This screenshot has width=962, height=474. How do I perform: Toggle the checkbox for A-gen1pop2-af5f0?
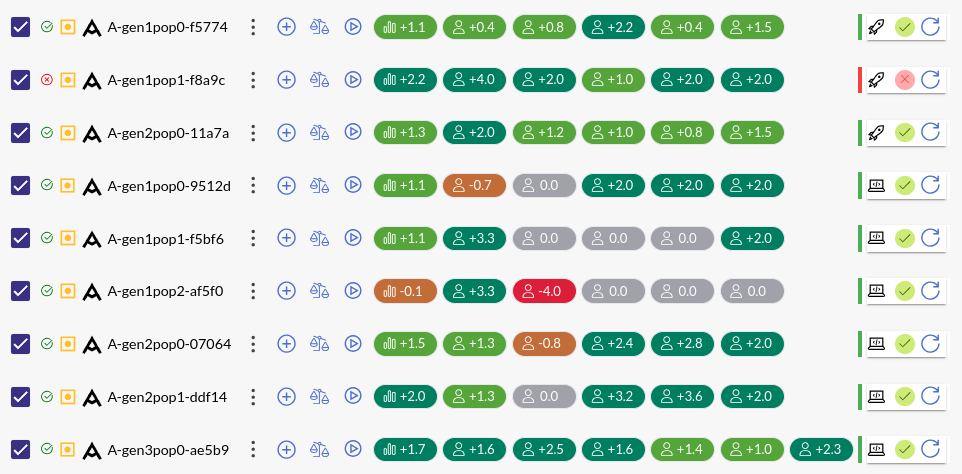coord(20,291)
